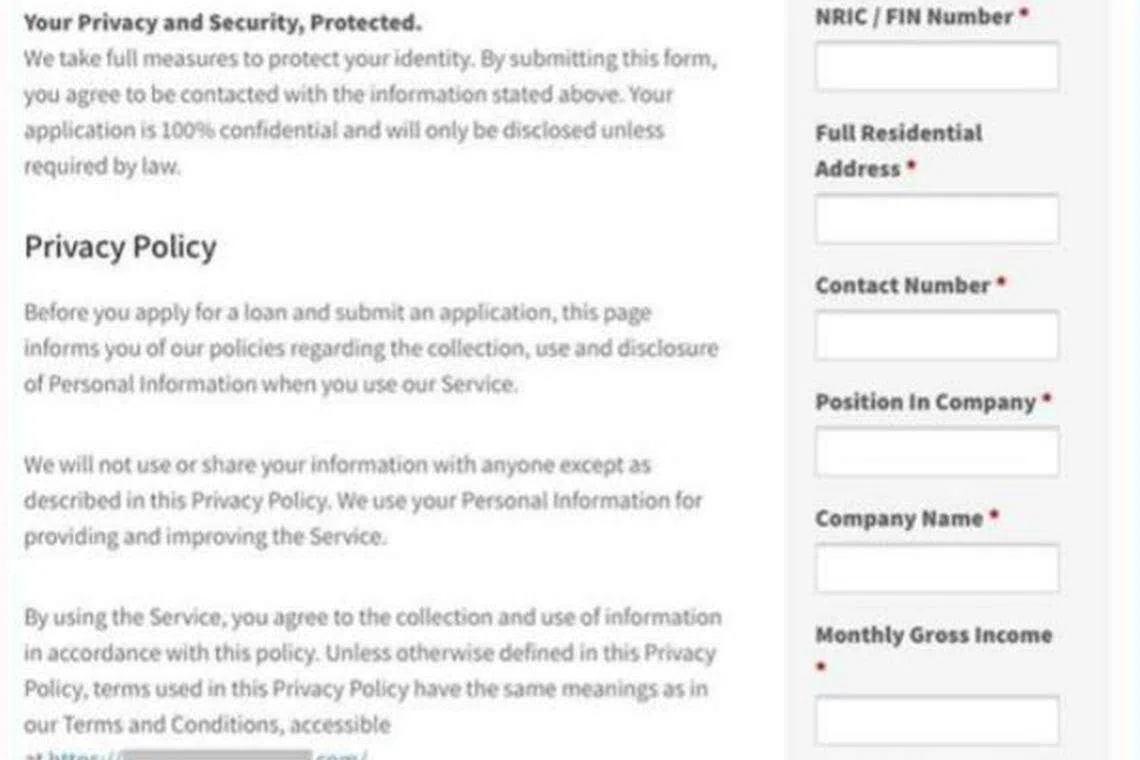
Task: Click the NRIC / FIN Number label
Action: 914,17
